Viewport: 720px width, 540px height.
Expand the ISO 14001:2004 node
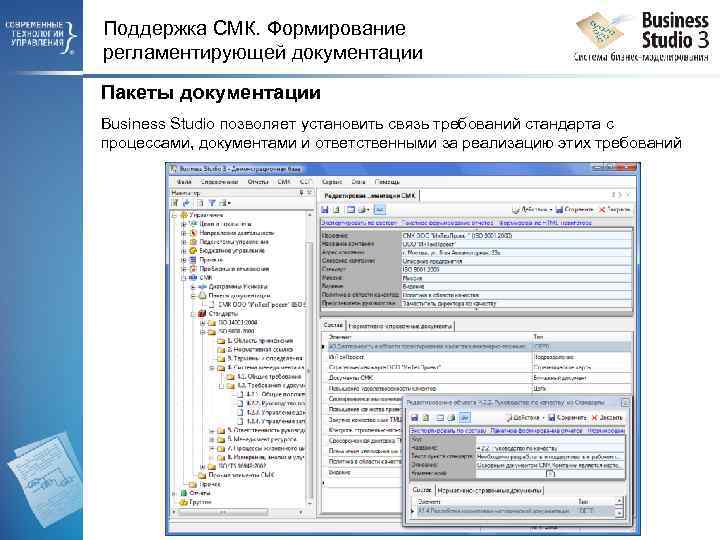click(202, 323)
